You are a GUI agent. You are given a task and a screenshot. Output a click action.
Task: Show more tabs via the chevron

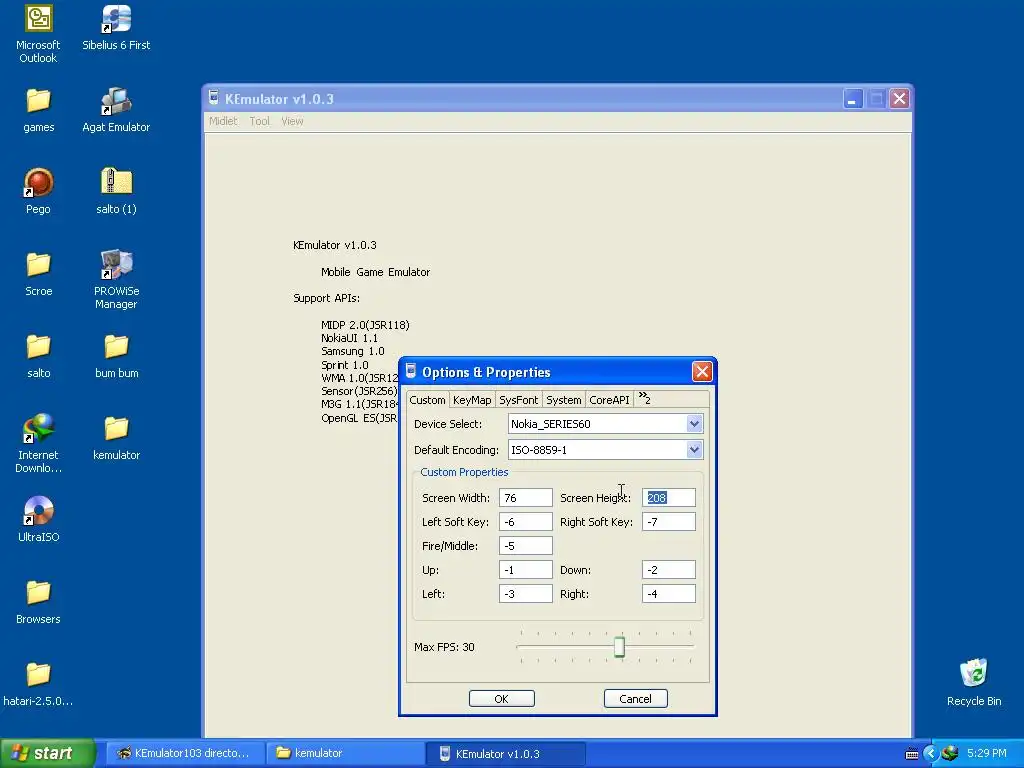point(645,398)
